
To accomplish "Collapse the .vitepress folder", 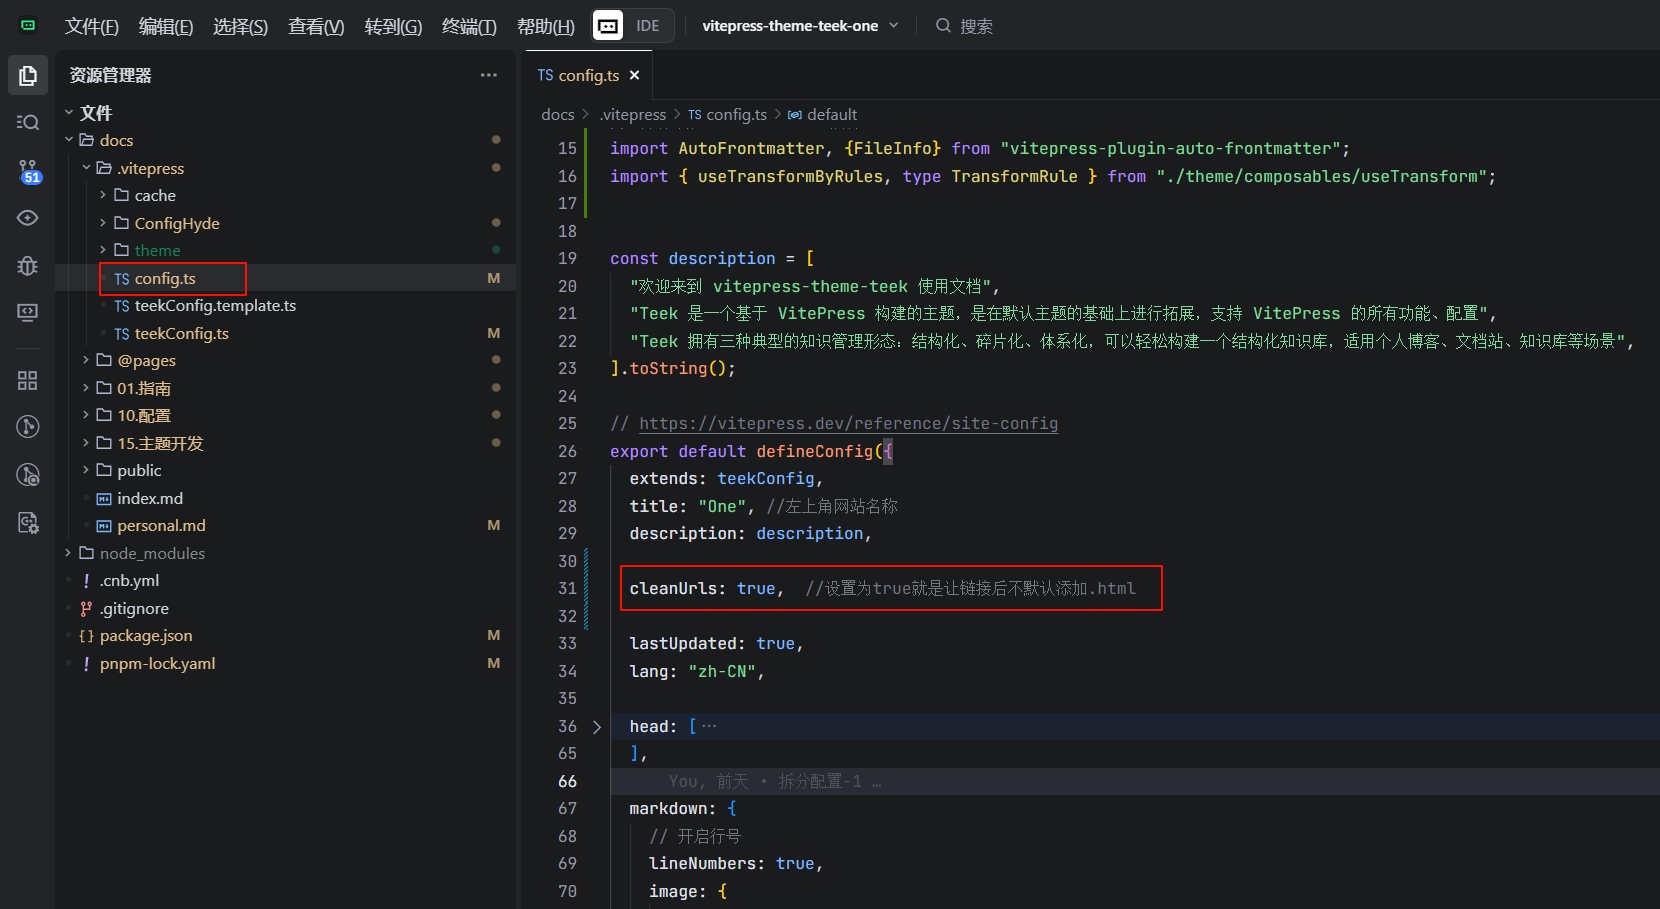I will click(150, 168).
